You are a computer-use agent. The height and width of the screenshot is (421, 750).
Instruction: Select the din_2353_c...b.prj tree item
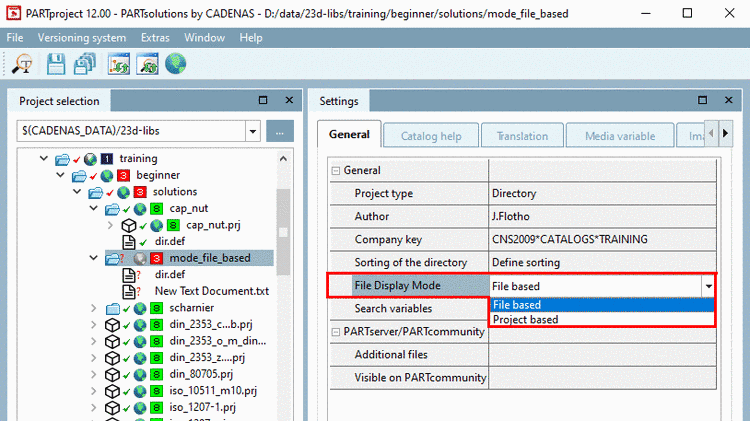[211, 324]
